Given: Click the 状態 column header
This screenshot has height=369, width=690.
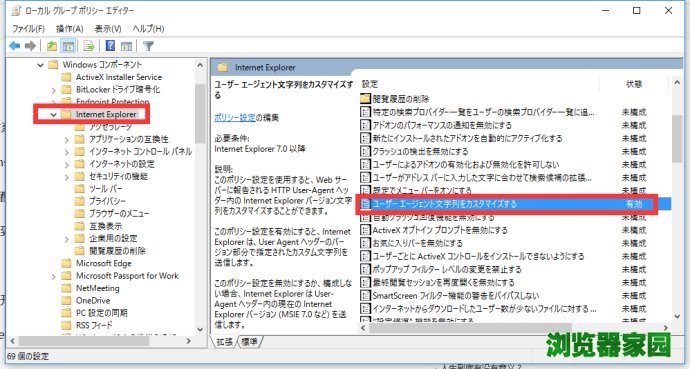Looking at the screenshot, I should click(x=634, y=84).
